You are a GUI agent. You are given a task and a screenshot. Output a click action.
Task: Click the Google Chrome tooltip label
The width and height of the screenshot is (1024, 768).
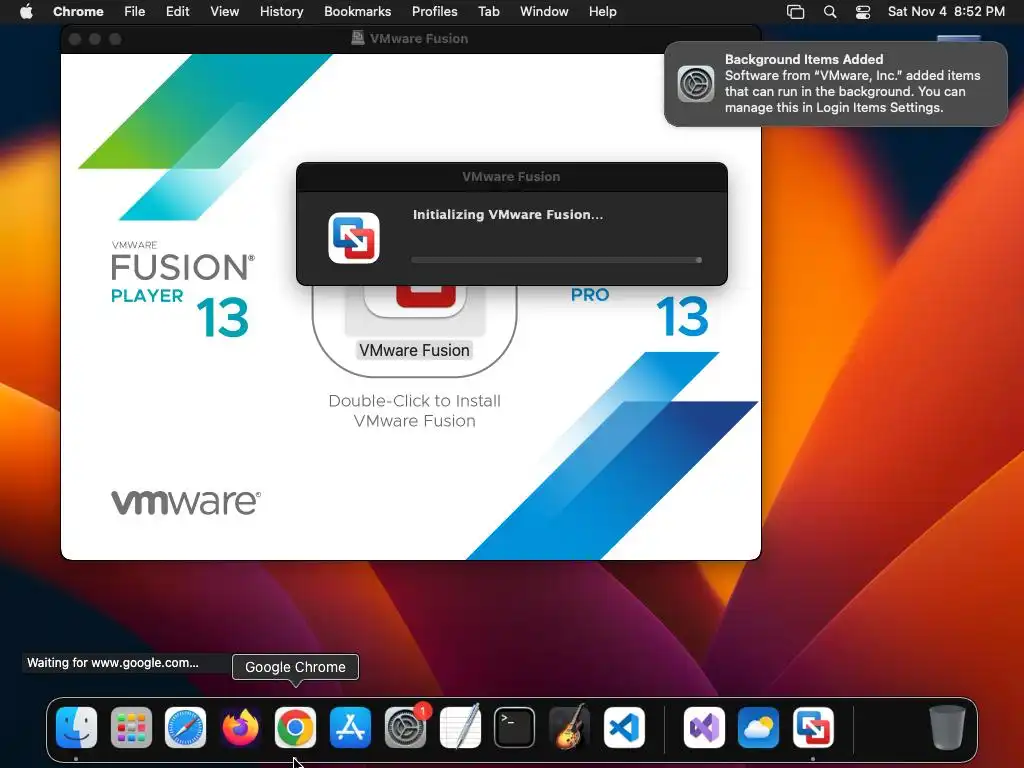pos(295,667)
